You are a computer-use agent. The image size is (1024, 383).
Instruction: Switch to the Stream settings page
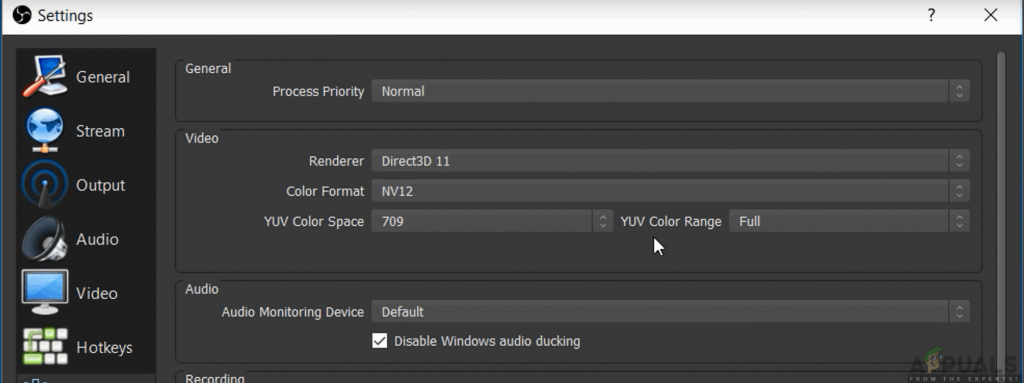coord(86,131)
